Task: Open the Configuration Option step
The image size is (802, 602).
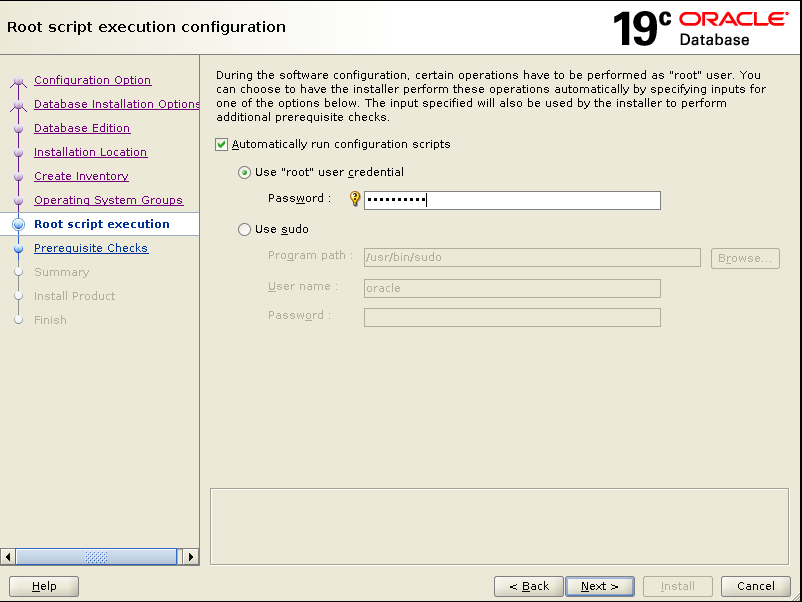Action: click(x=93, y=80)
